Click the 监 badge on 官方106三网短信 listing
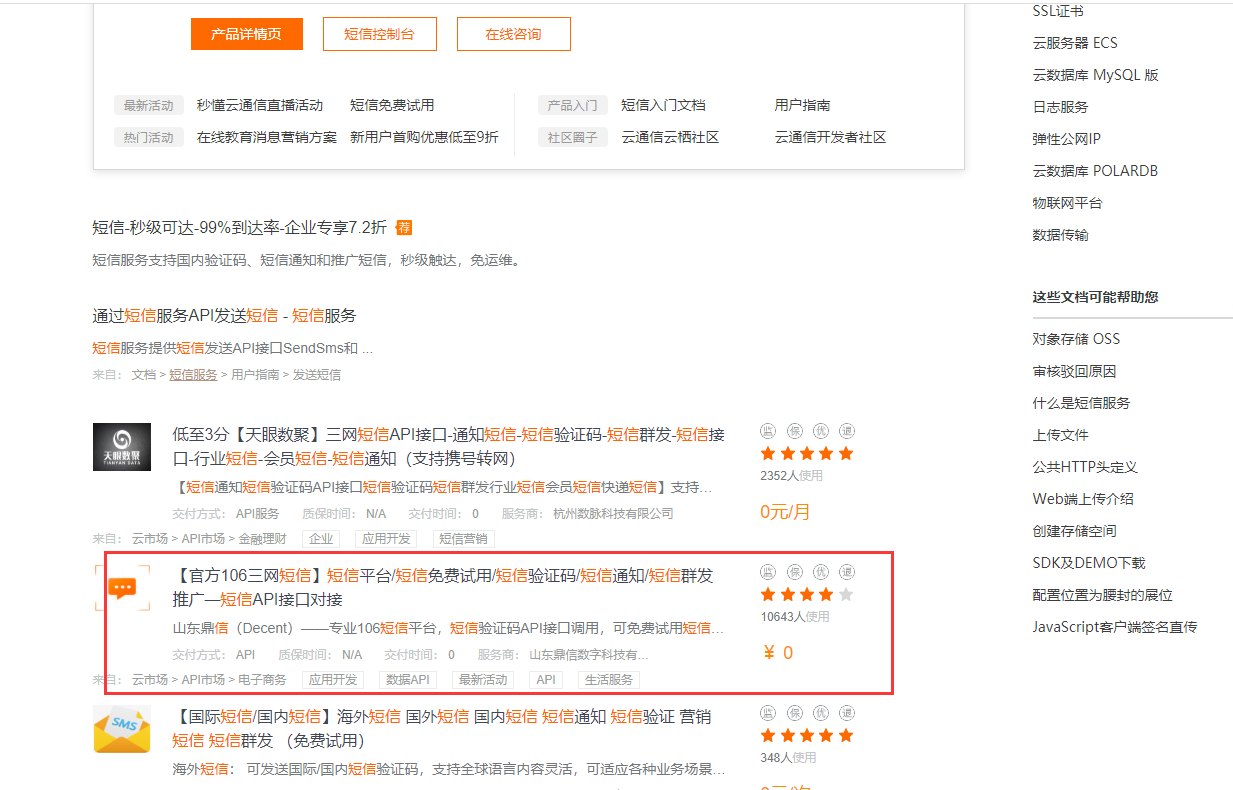This screenshot has height=790, width=1233. (x=768, y=572)
